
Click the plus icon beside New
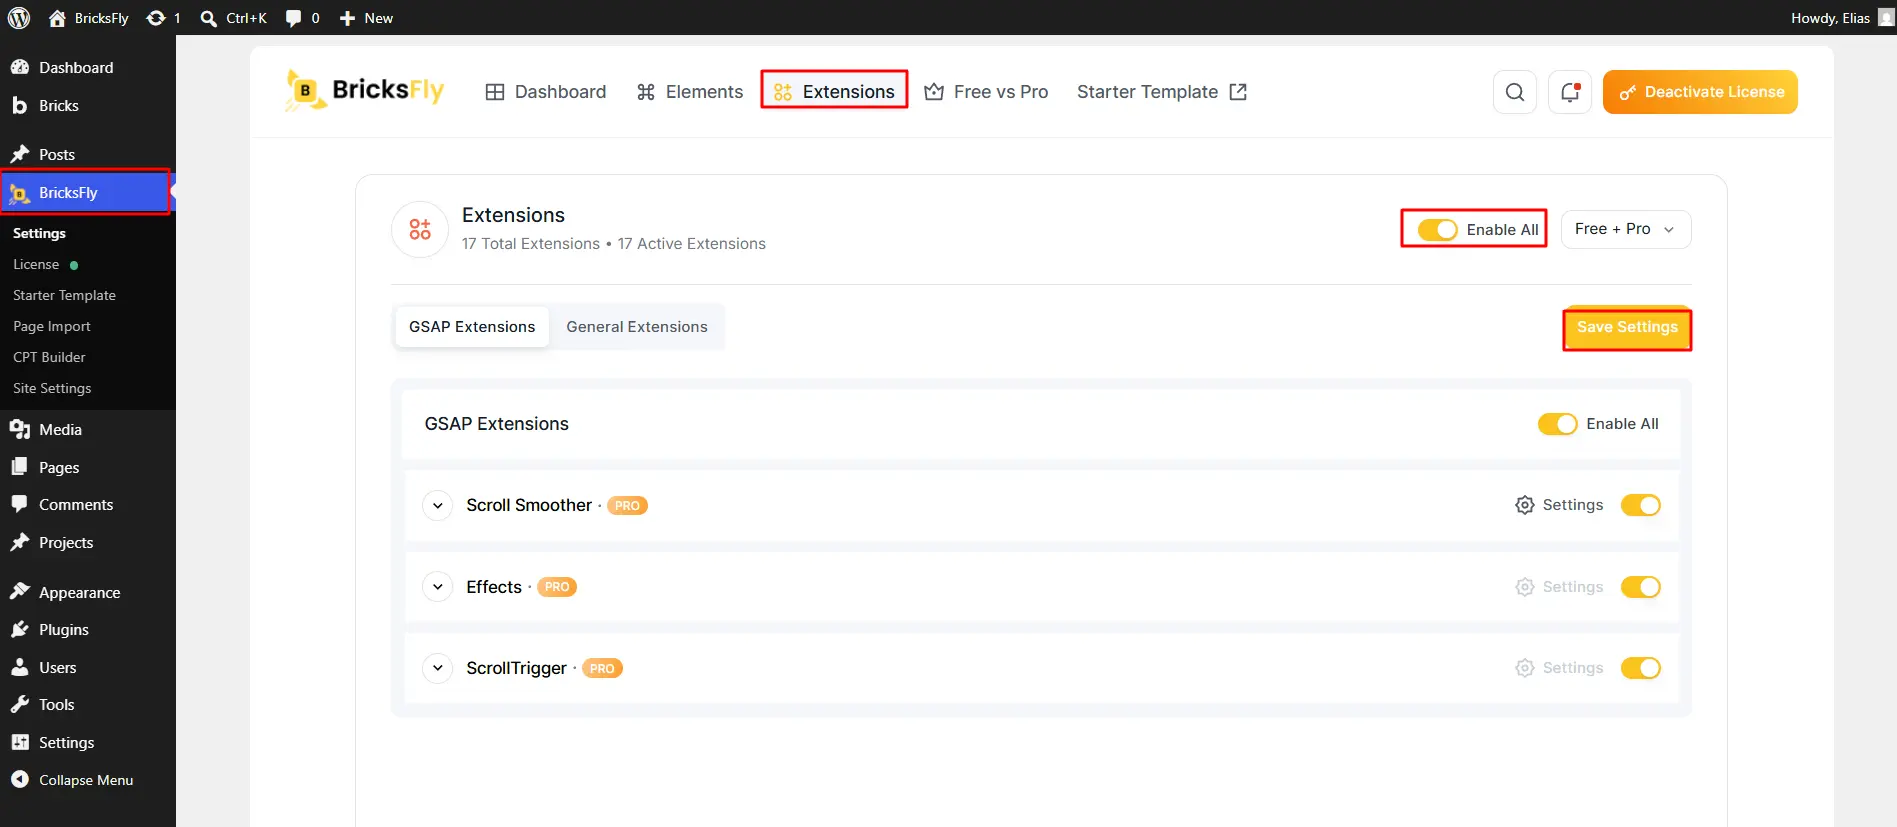tap(347, 18)
